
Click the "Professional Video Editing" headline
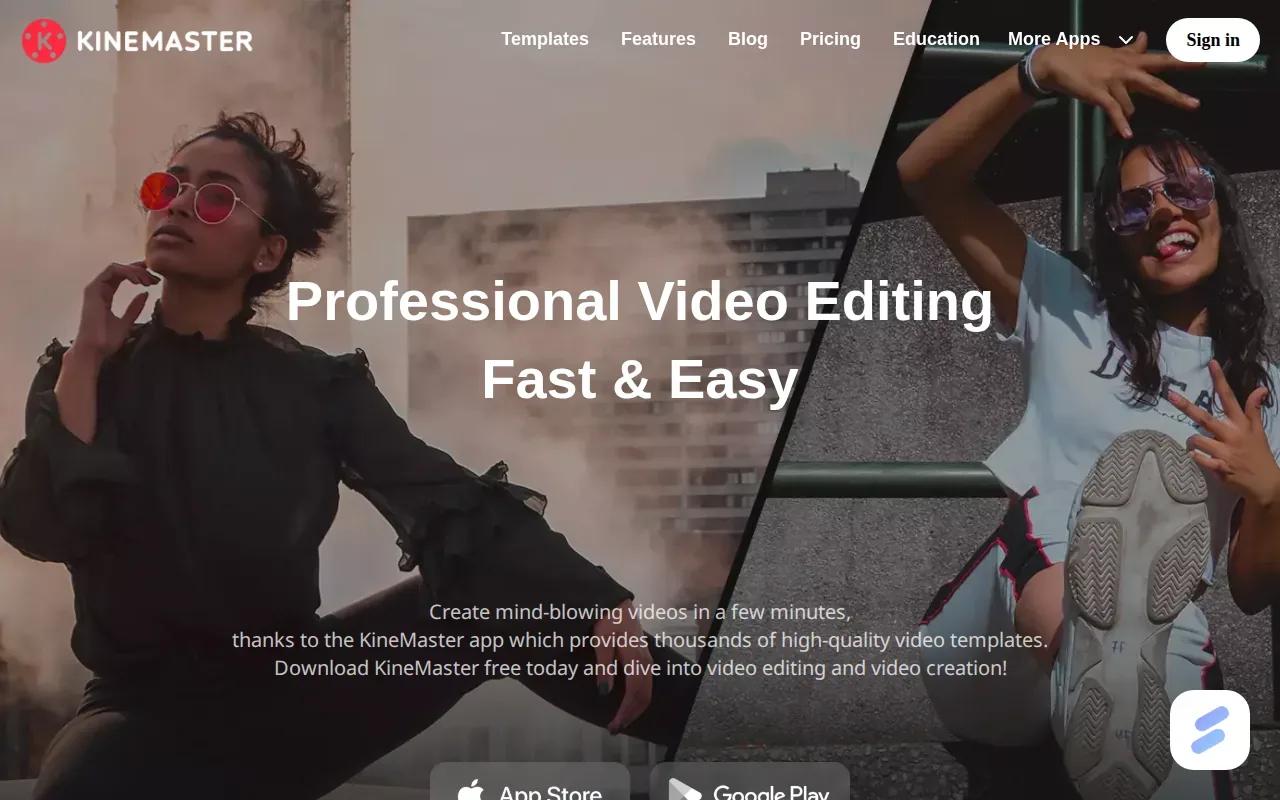640,301
